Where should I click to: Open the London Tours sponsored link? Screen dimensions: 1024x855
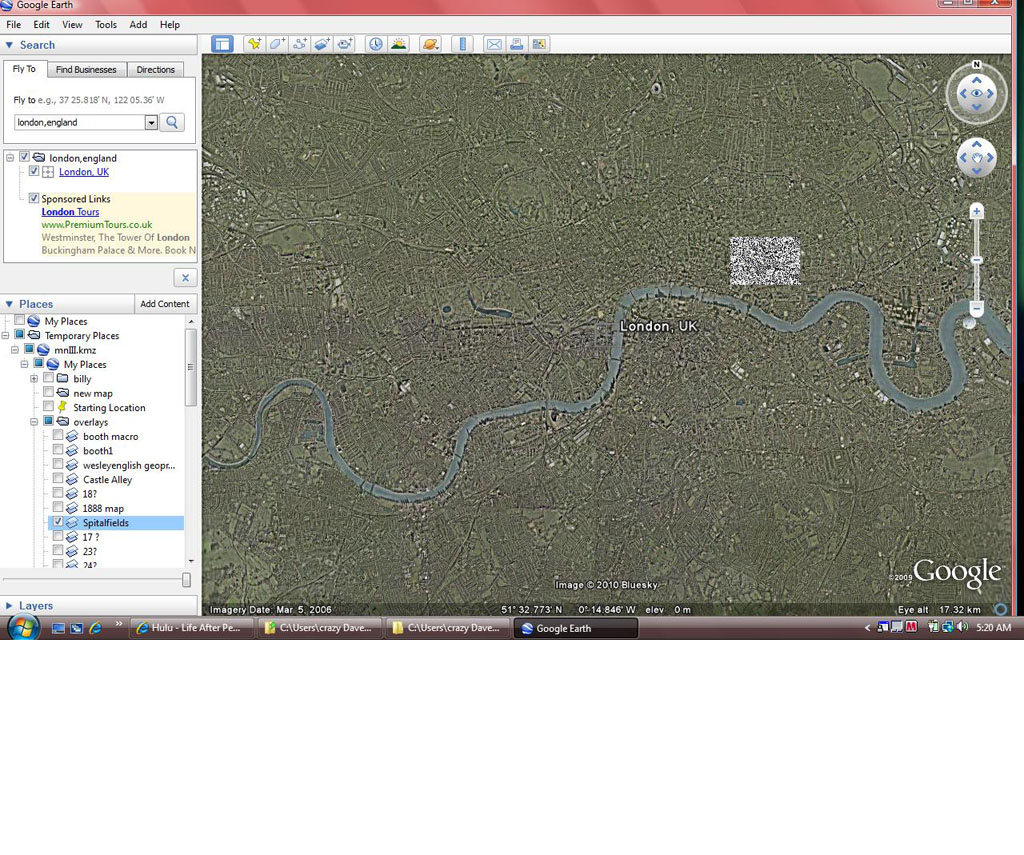click(70, 212)
